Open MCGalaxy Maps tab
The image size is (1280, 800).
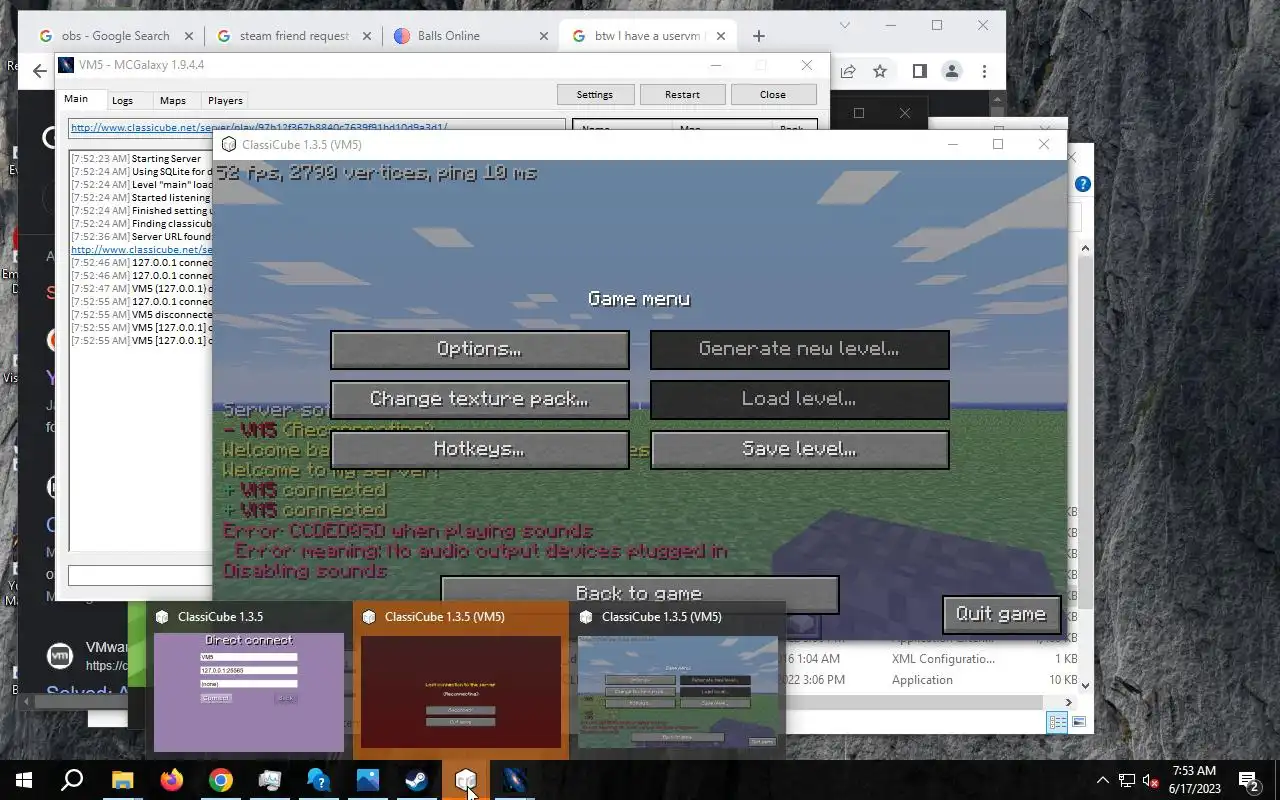(x=172, y=100)
